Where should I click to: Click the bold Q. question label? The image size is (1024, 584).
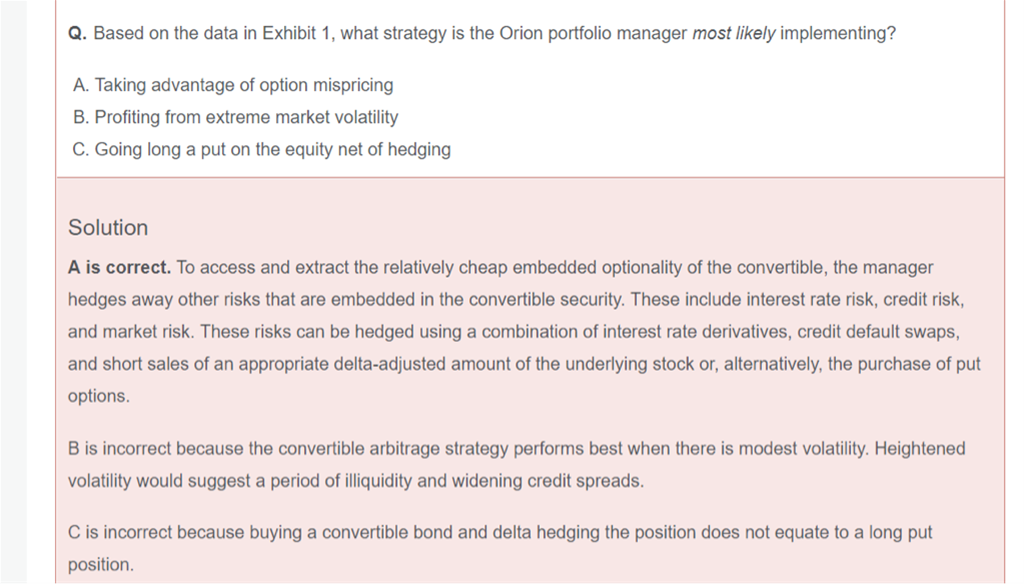click(x=78, y=33)
